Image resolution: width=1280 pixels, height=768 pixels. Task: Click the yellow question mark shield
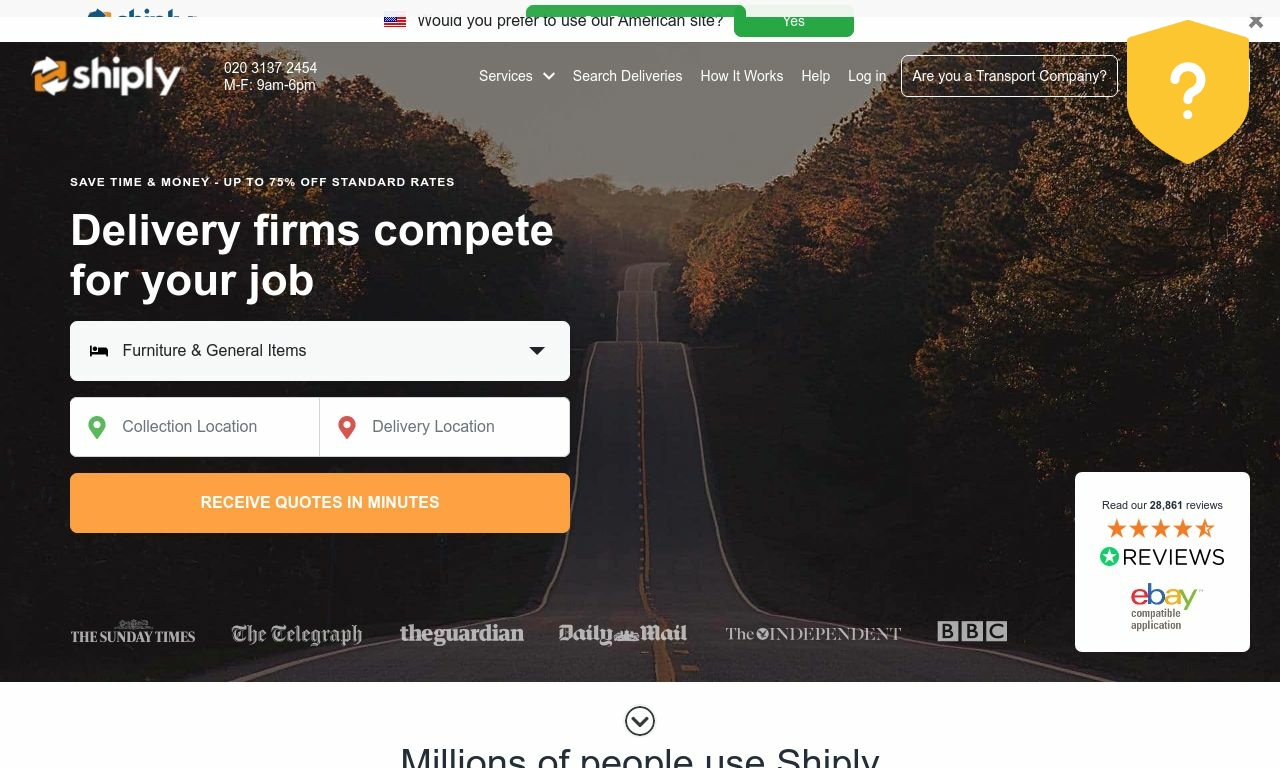coord(1188,91)
